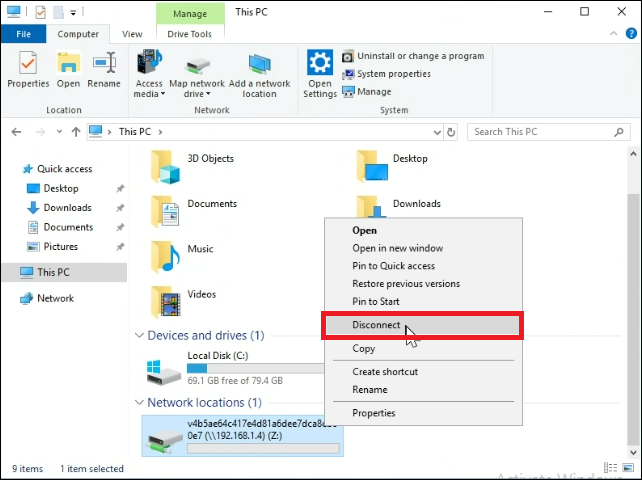Select This PC in the sidebar
This screenshot has width=642, height=480.
coord(64,272)
